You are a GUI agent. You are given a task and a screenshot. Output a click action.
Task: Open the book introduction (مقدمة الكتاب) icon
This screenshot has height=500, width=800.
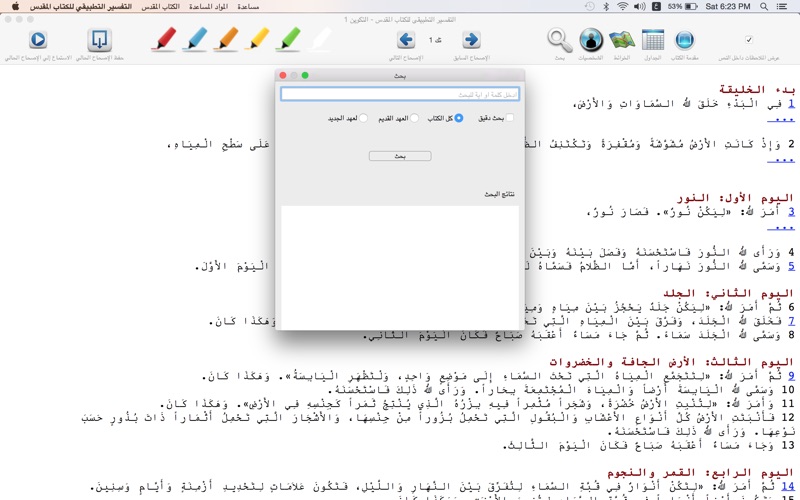[684, 39]
